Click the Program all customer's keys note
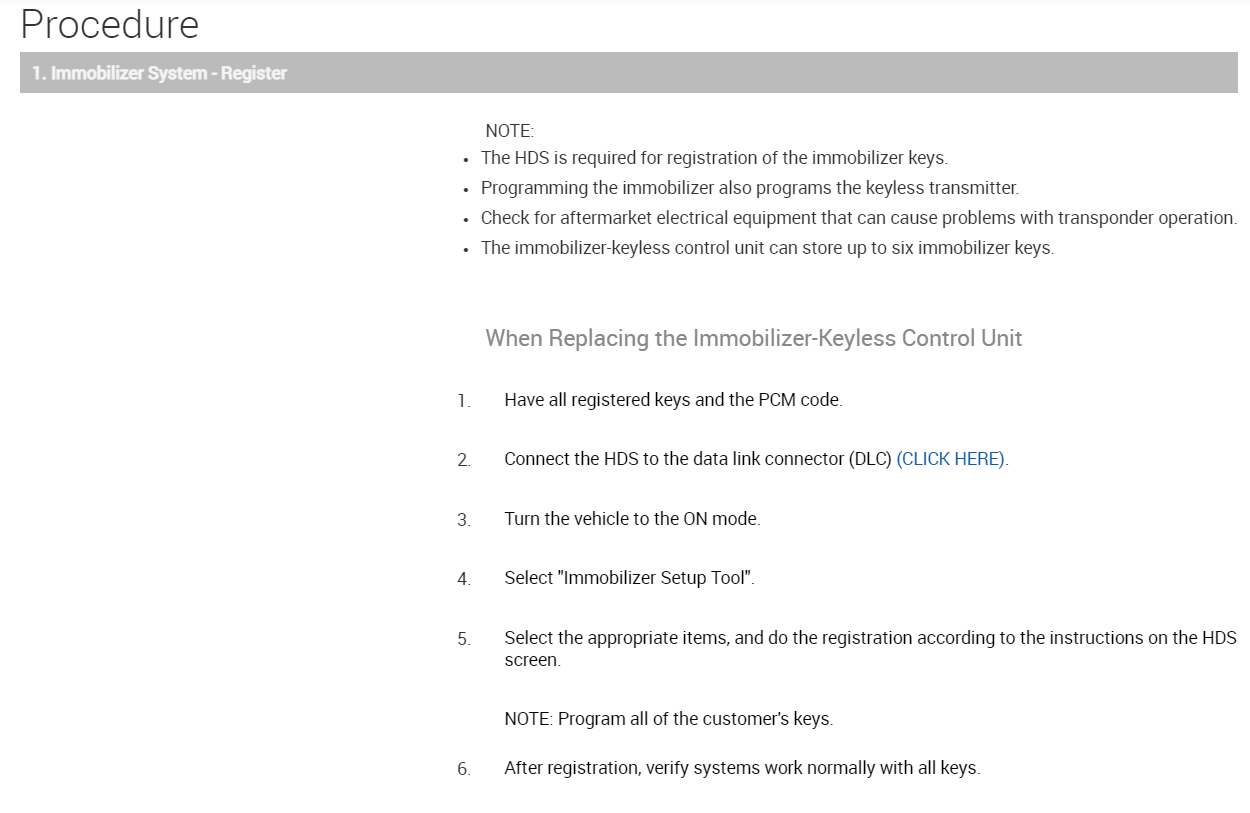 tap(668, 719)
